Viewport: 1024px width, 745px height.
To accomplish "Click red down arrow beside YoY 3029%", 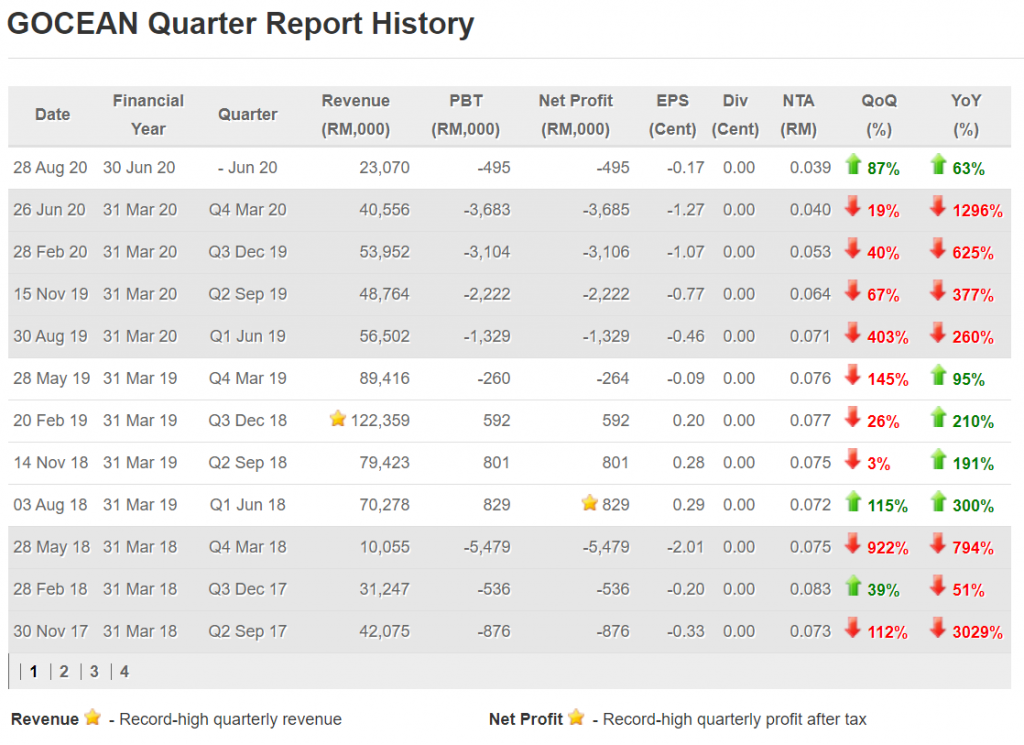I will pyautogui.click(x=938, y=628).
